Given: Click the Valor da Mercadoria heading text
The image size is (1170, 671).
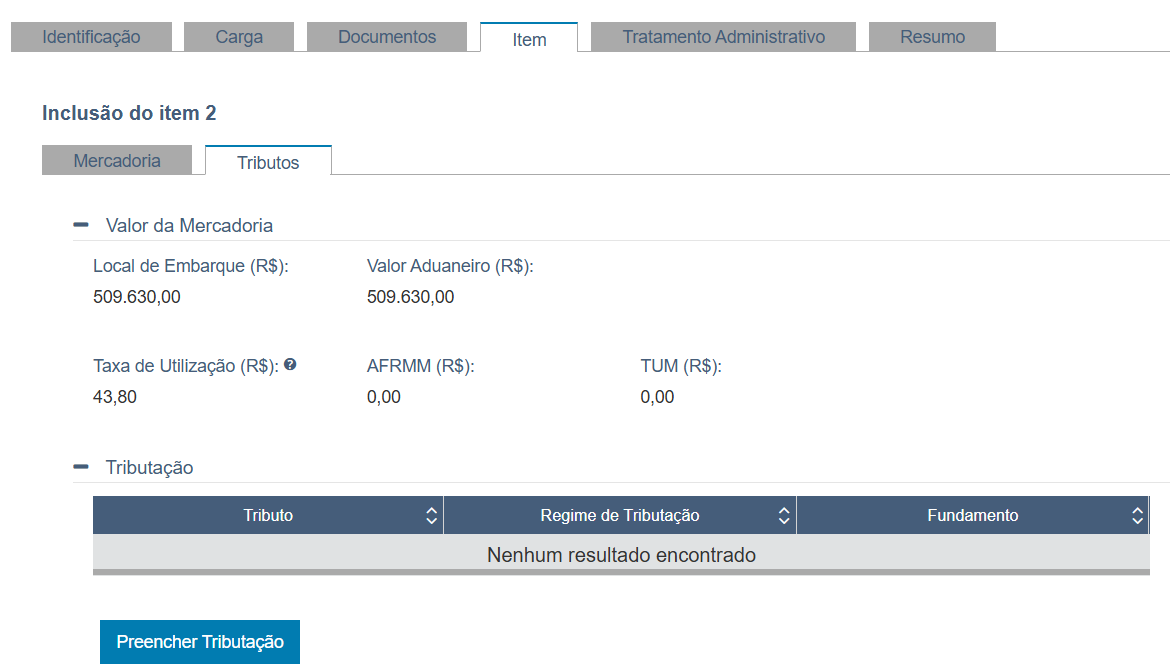Looking at the screenshot, I should click(190, 225).
